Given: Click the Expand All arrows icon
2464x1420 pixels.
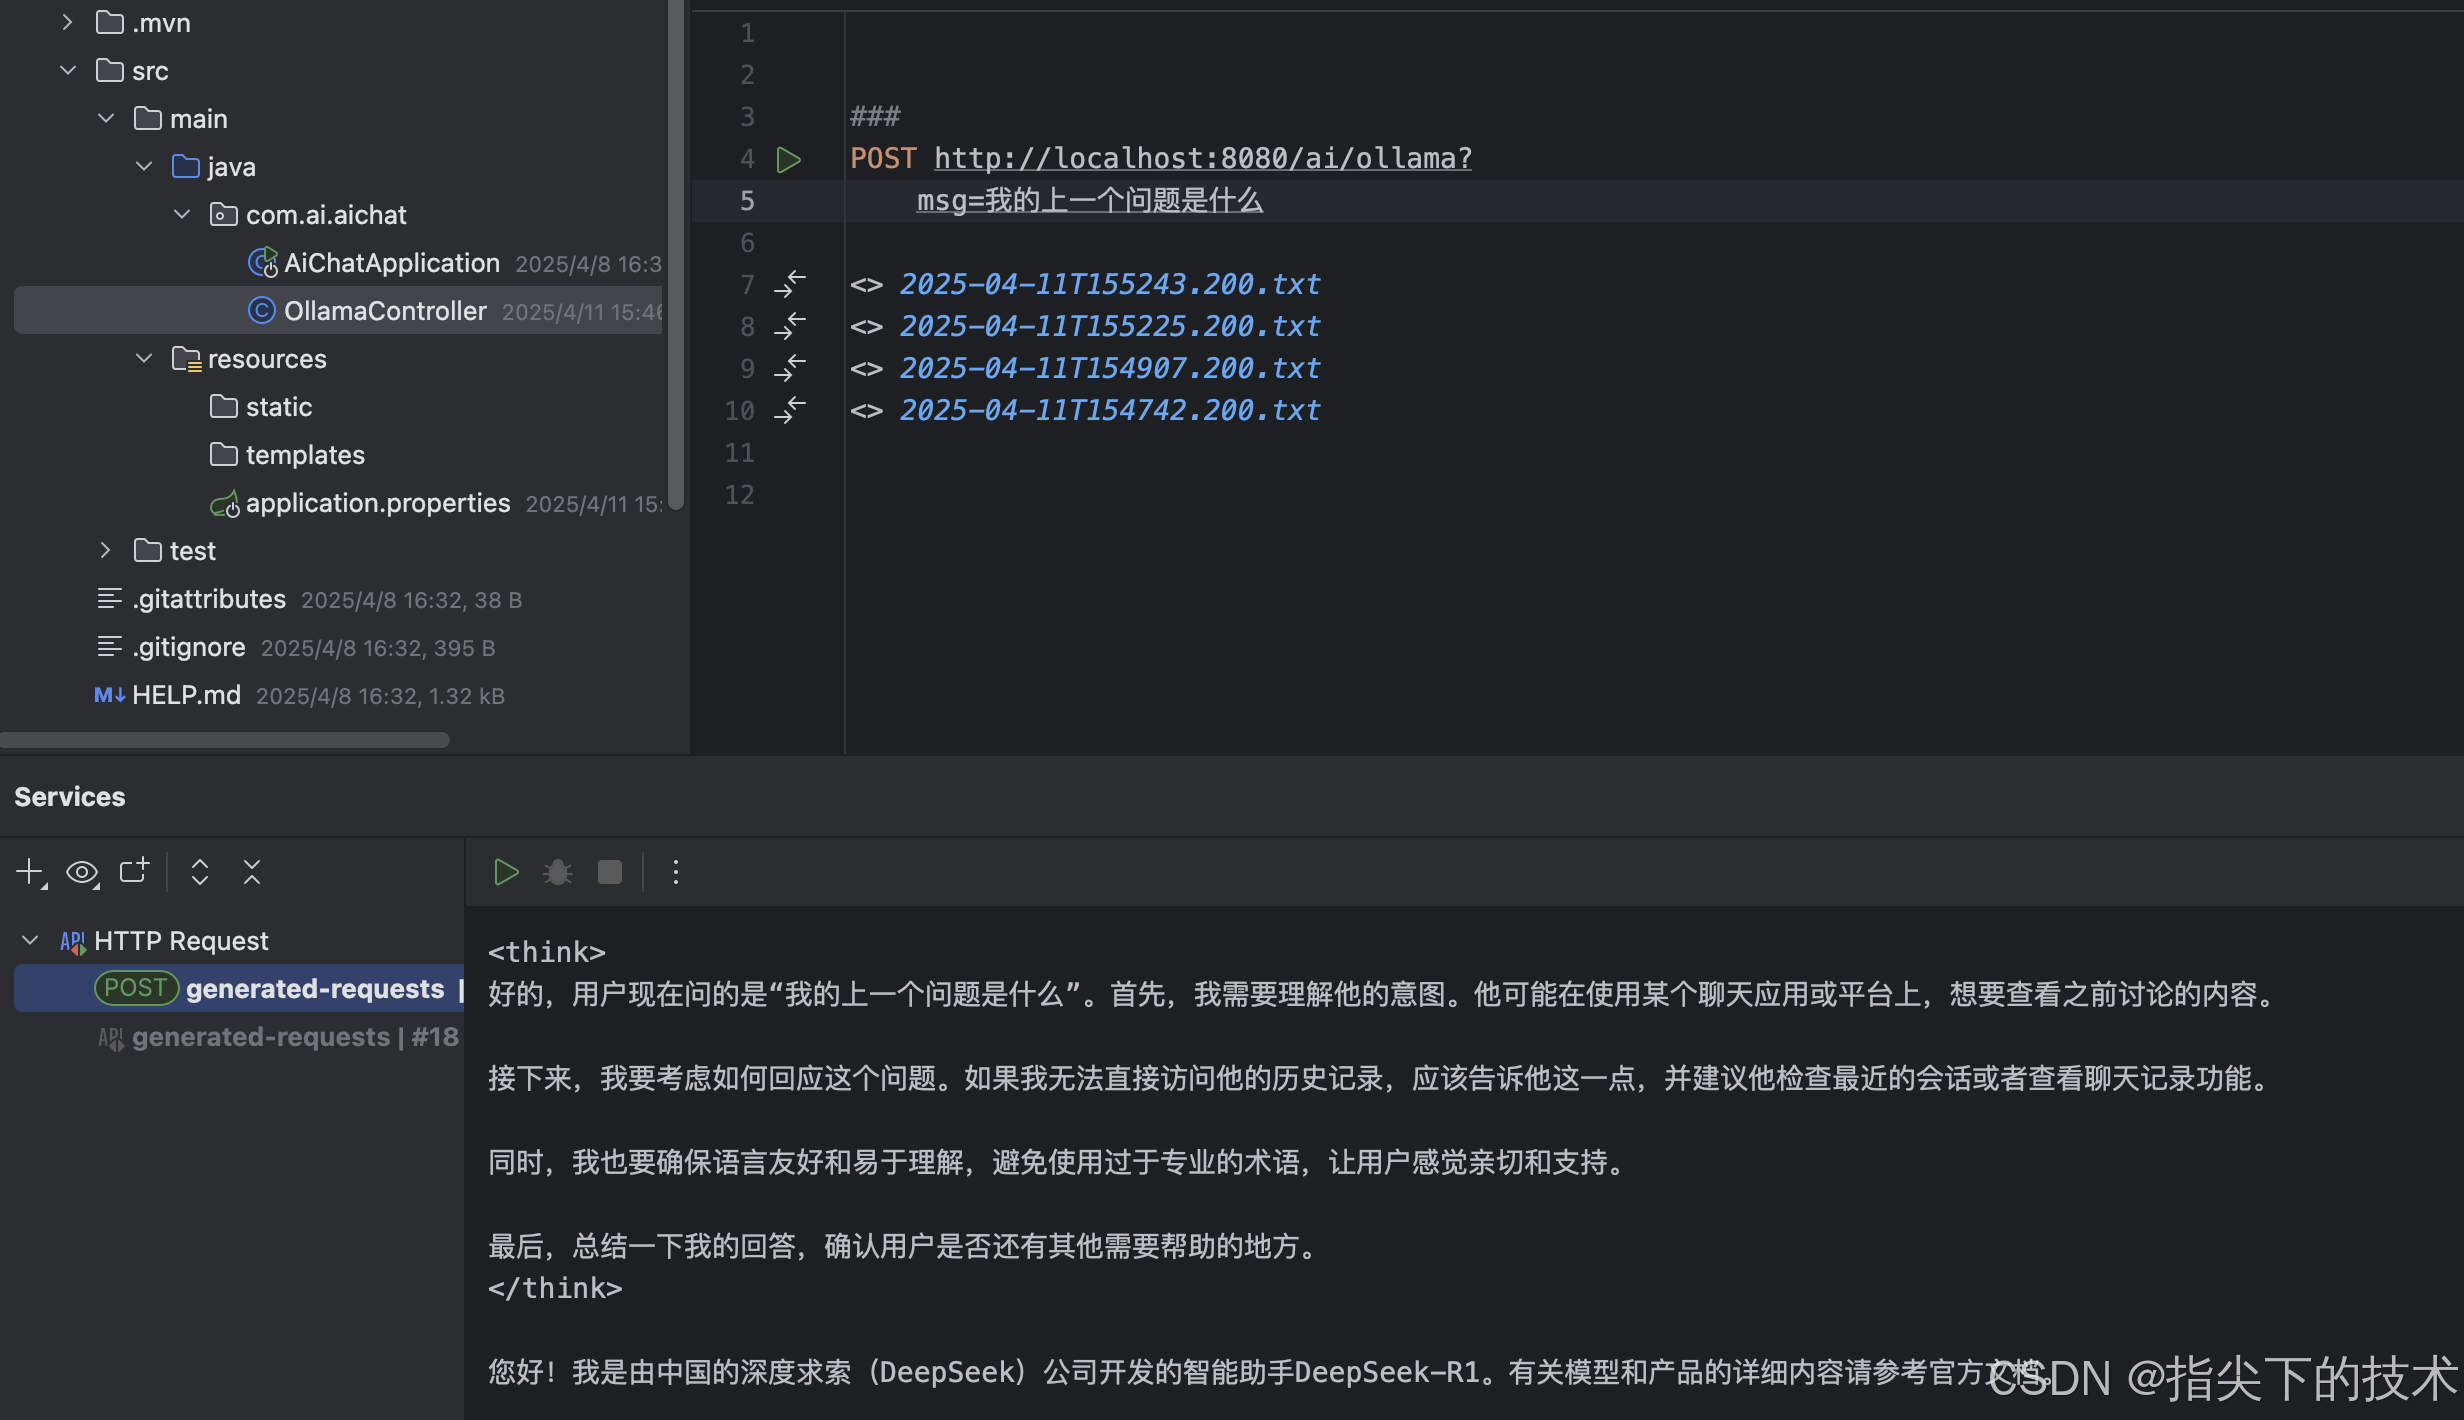Looking at the screenshot, I should click(200, 872).
